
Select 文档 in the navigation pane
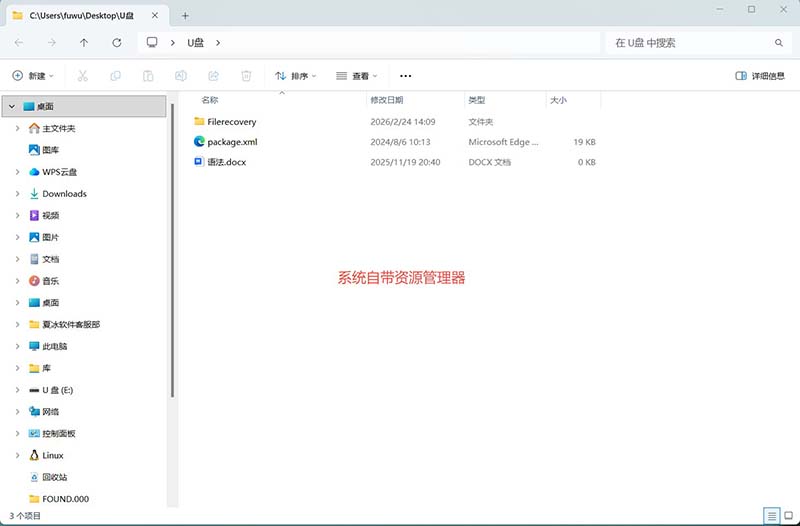pos(51,259)
